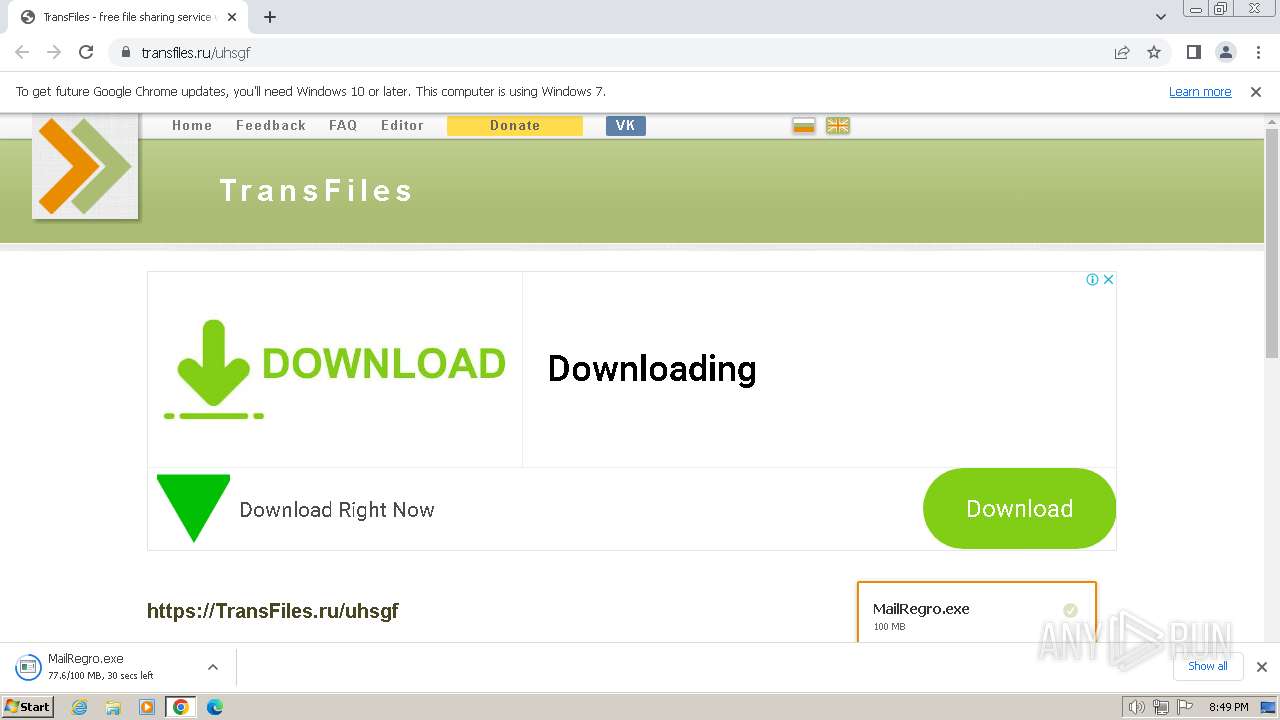Screen dimensions: 1280x720
Task: Click the TransFiles orange arrow logo
Action: point(85,166)
